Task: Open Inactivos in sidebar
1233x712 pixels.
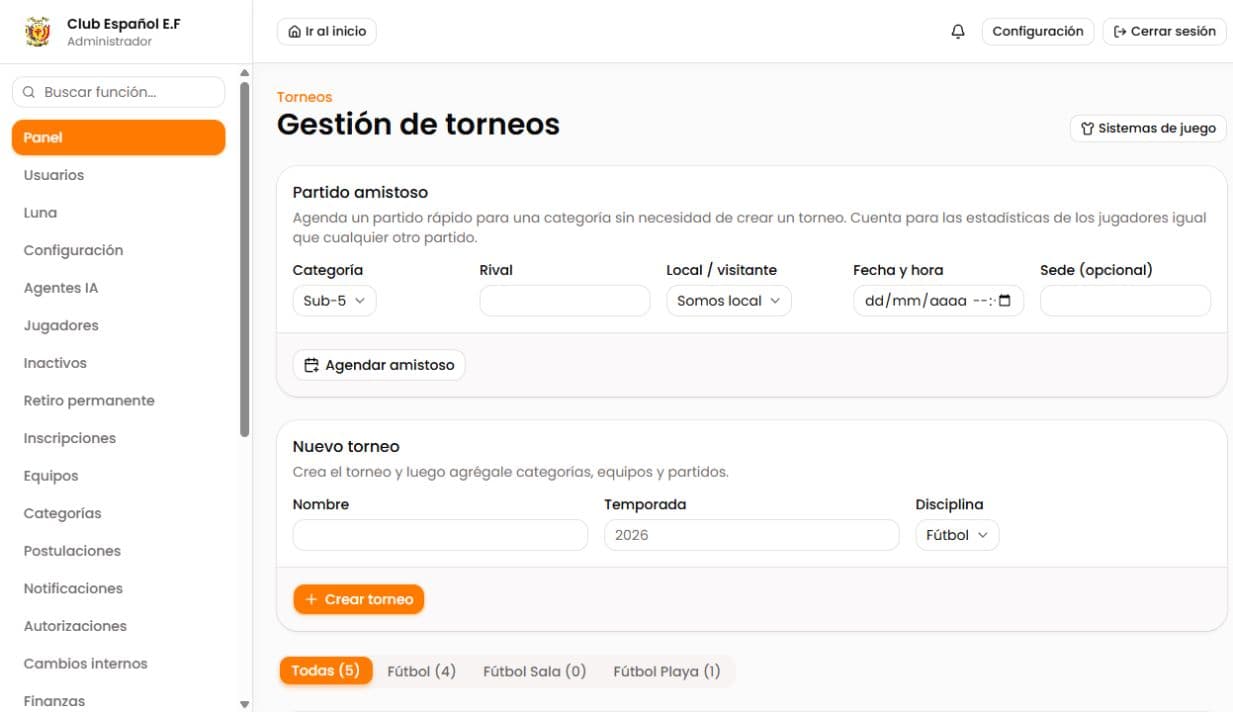Action: 118,363
